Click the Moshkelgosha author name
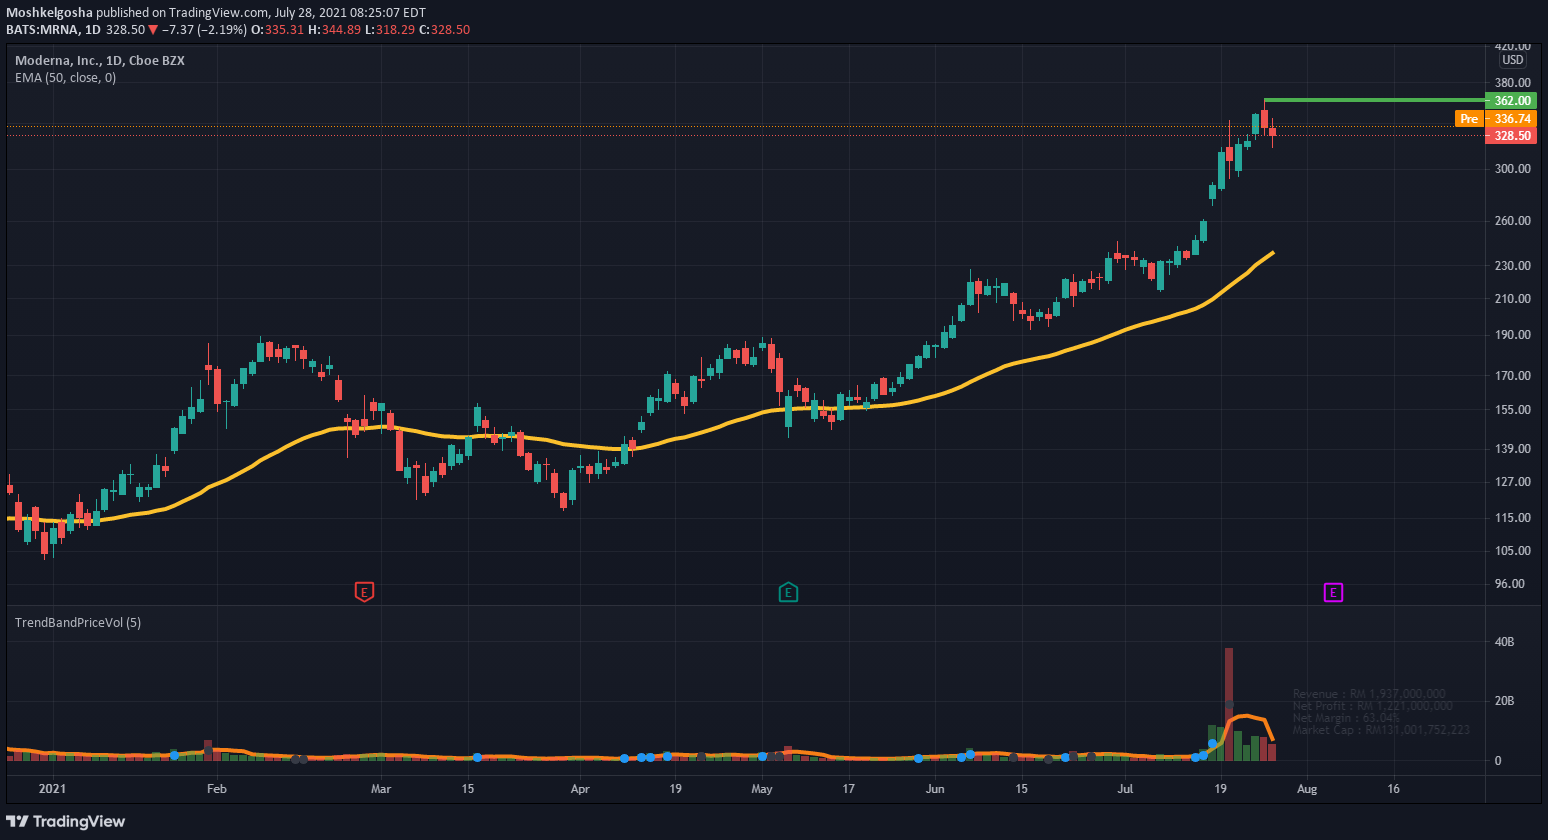 [49, 12]
